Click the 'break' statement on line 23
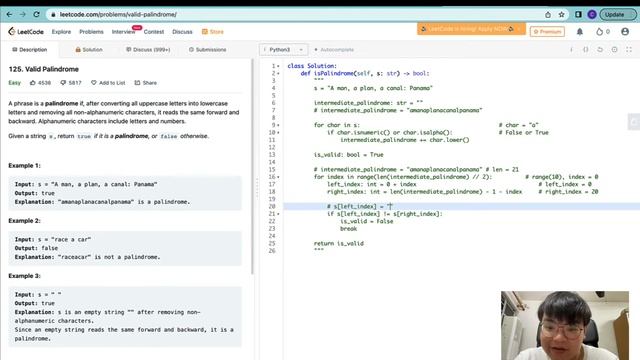This screenshot has width=640, height=360. [x=348, y=229]
